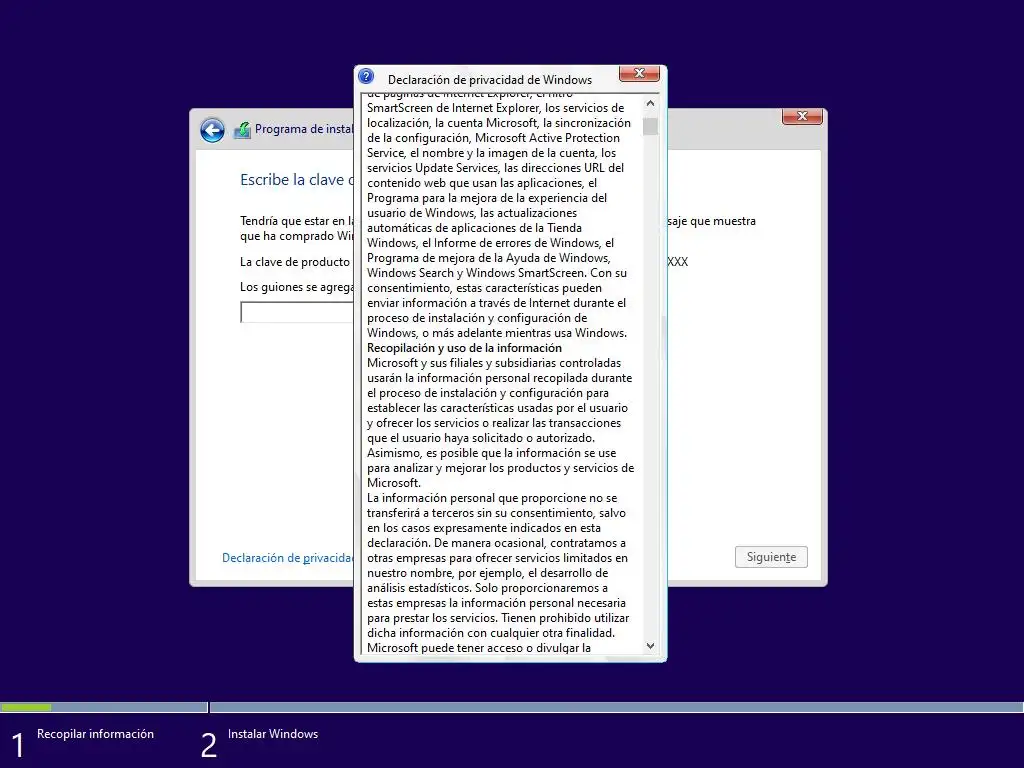Screen dimensions: 1024x768
Task: Click the 'Los guiones se agrega' text in setup window
Action: coord(296,287)
